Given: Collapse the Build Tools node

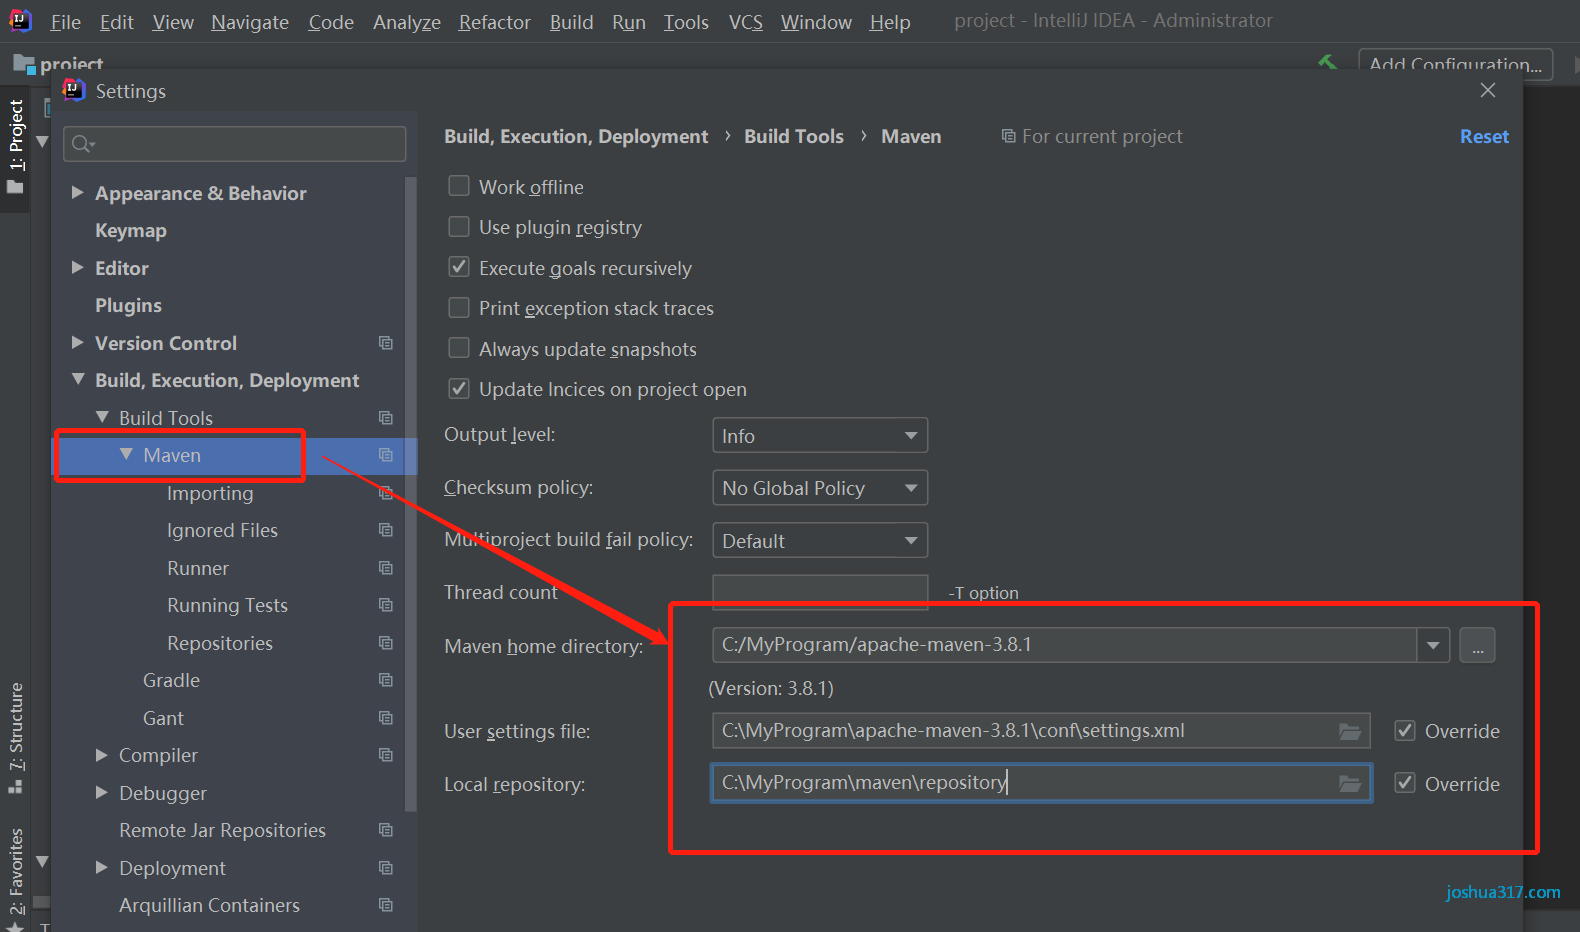Looking at the screenshot, I should [x=102, y=417].
